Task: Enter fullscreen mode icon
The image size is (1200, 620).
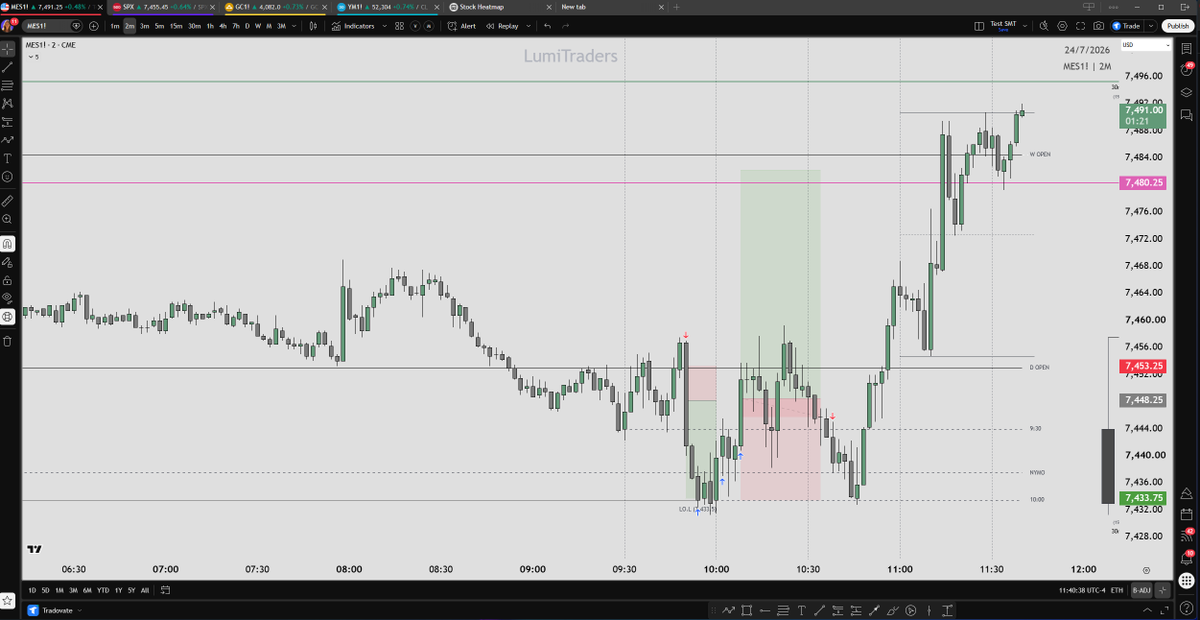Action: (x=1081, y=26)
